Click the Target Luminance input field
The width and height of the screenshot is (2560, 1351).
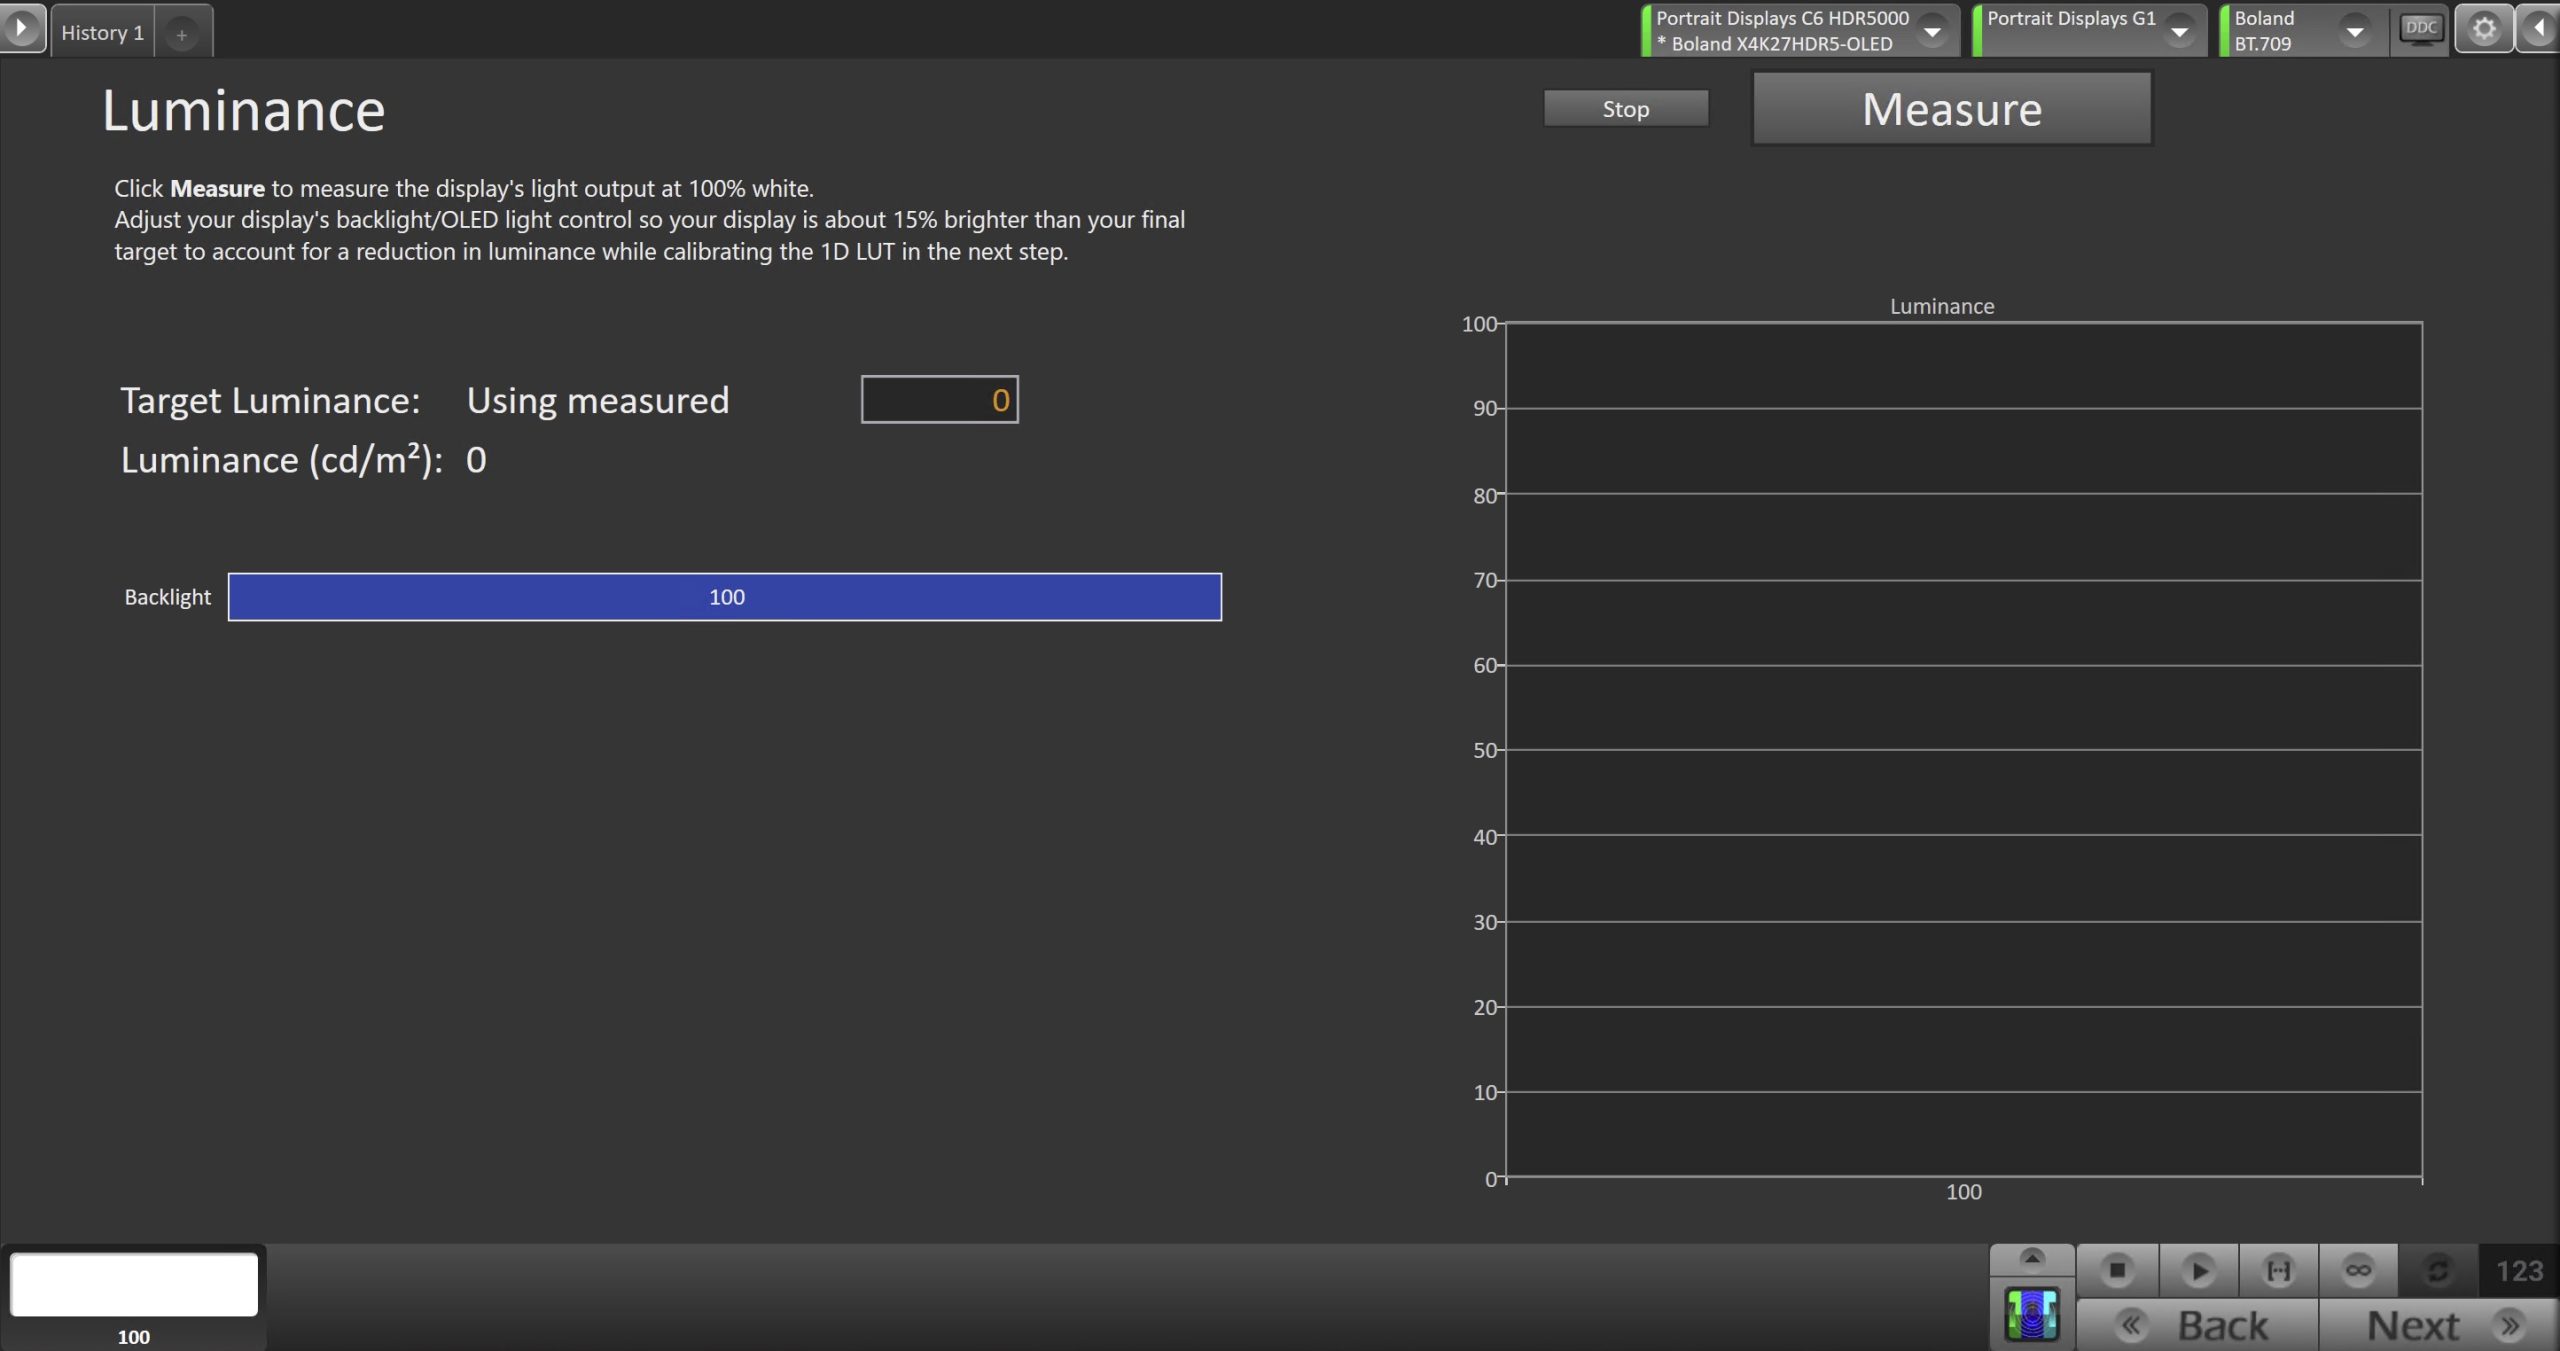point(939,400)
